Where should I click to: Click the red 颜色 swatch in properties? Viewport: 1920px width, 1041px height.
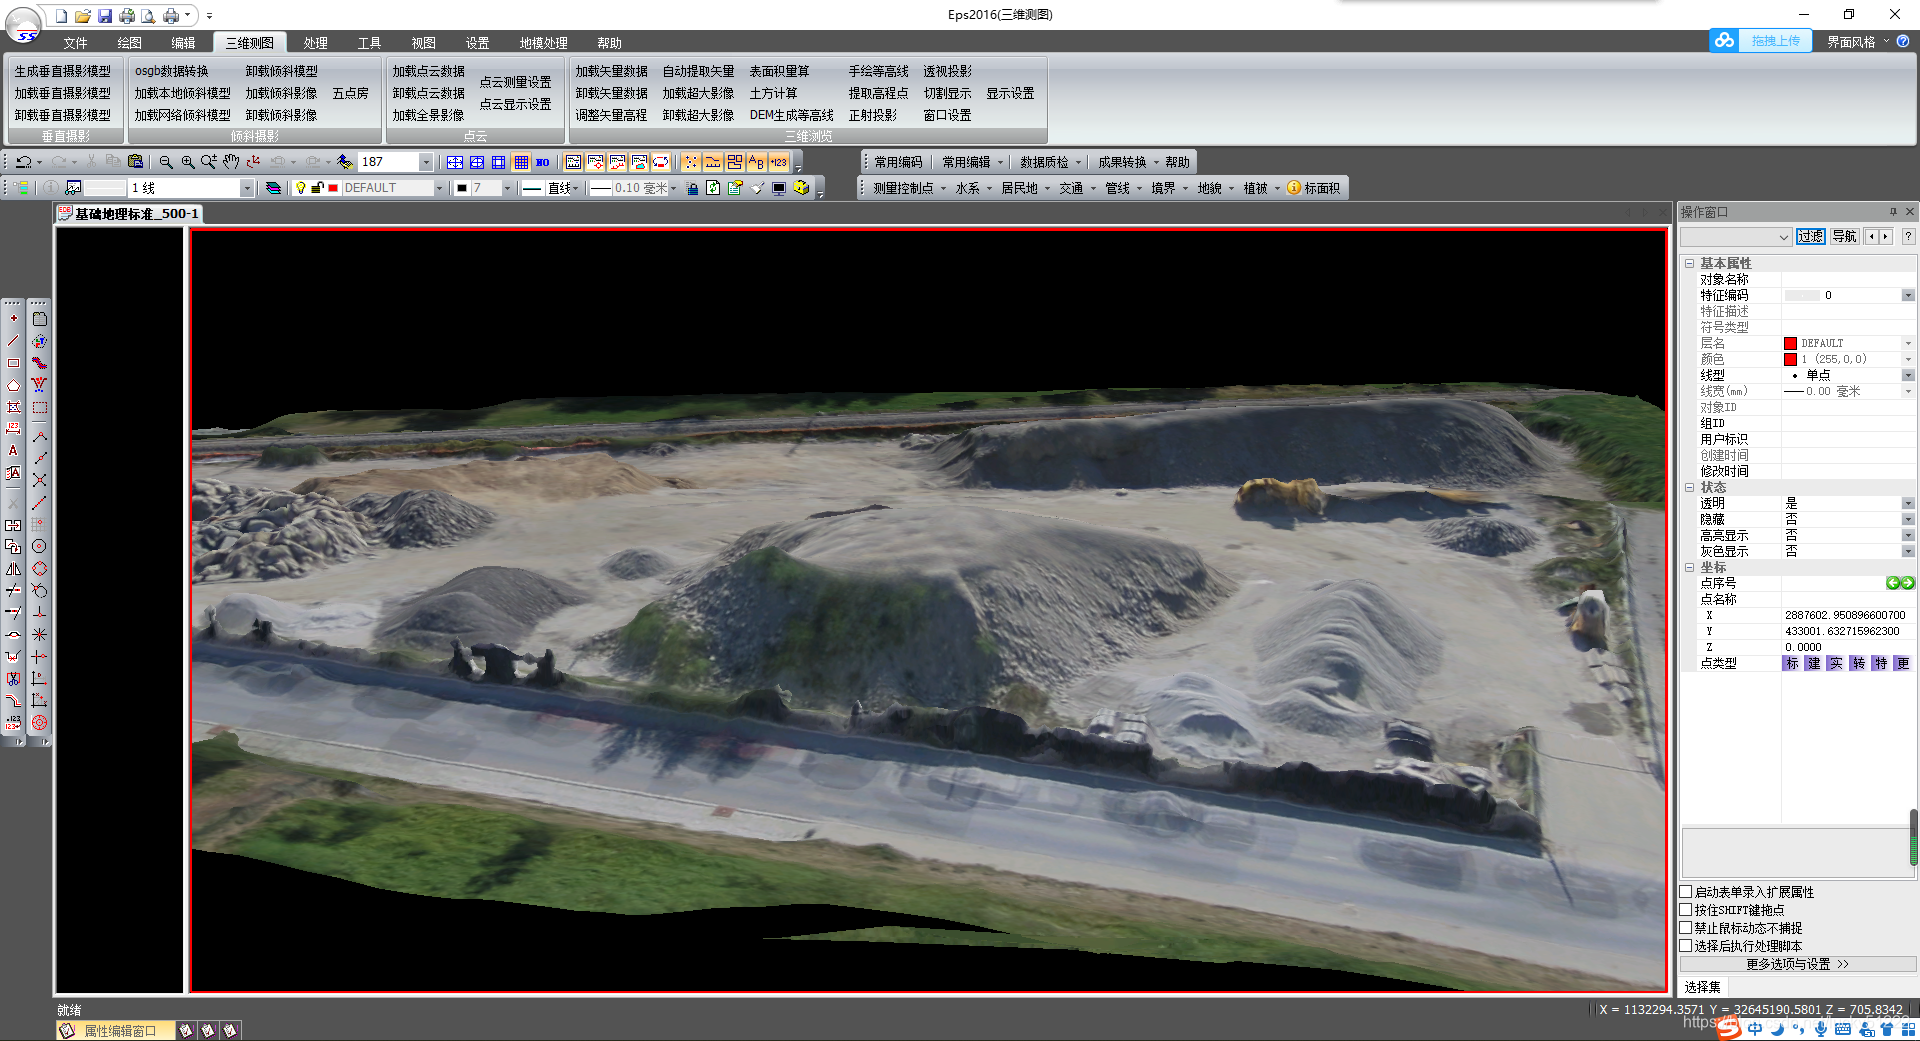[x=1790, y=360]
